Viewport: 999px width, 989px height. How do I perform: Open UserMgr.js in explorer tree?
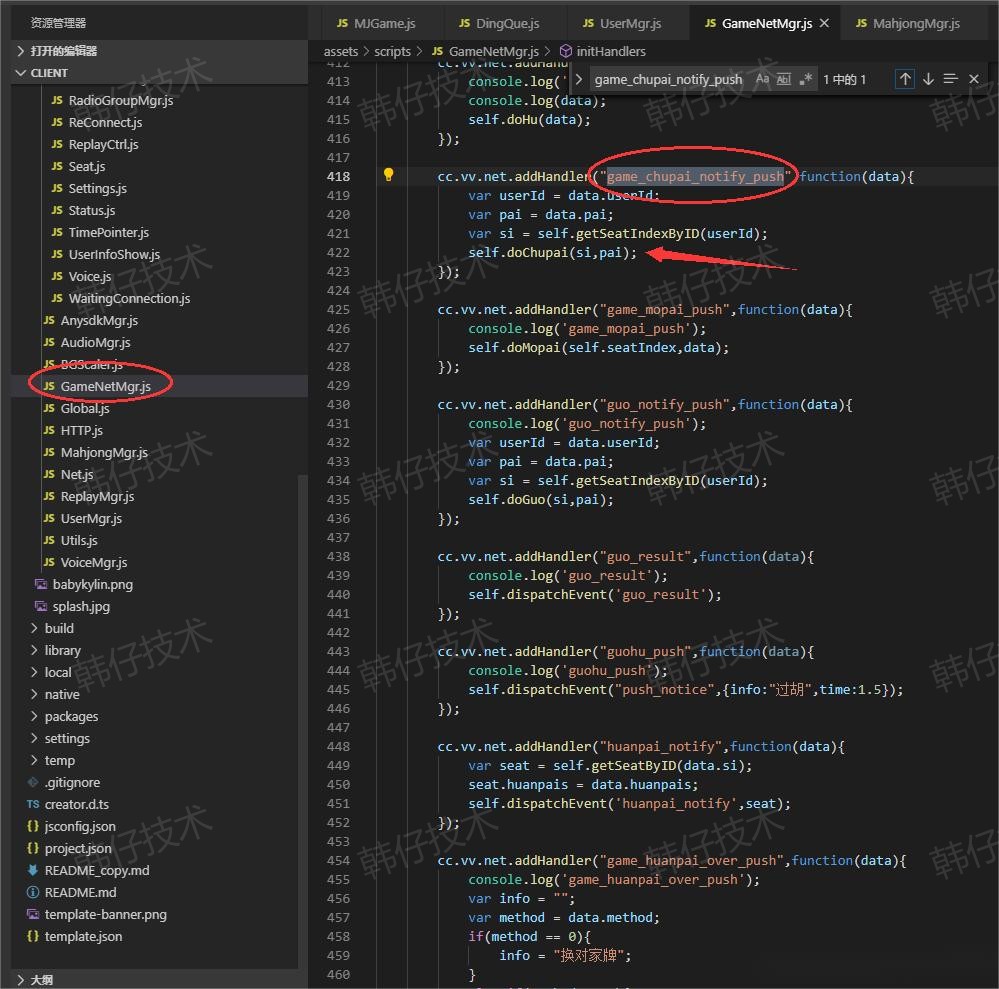tap(91, 519)
